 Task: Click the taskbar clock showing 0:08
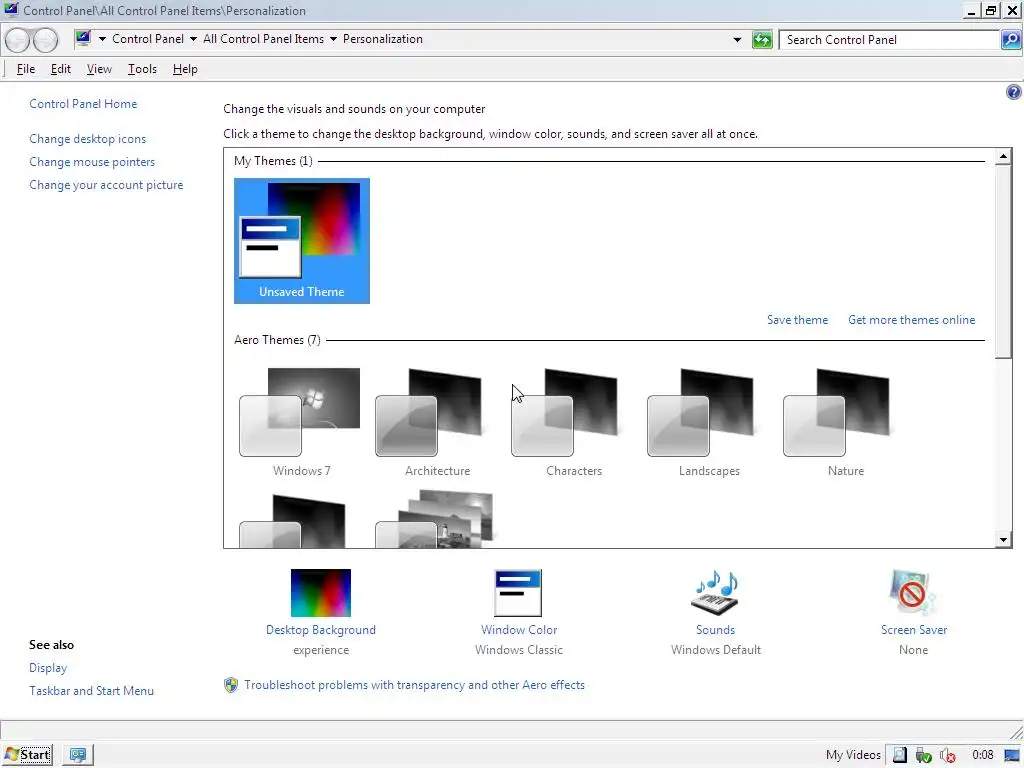[x=982, y=756]
